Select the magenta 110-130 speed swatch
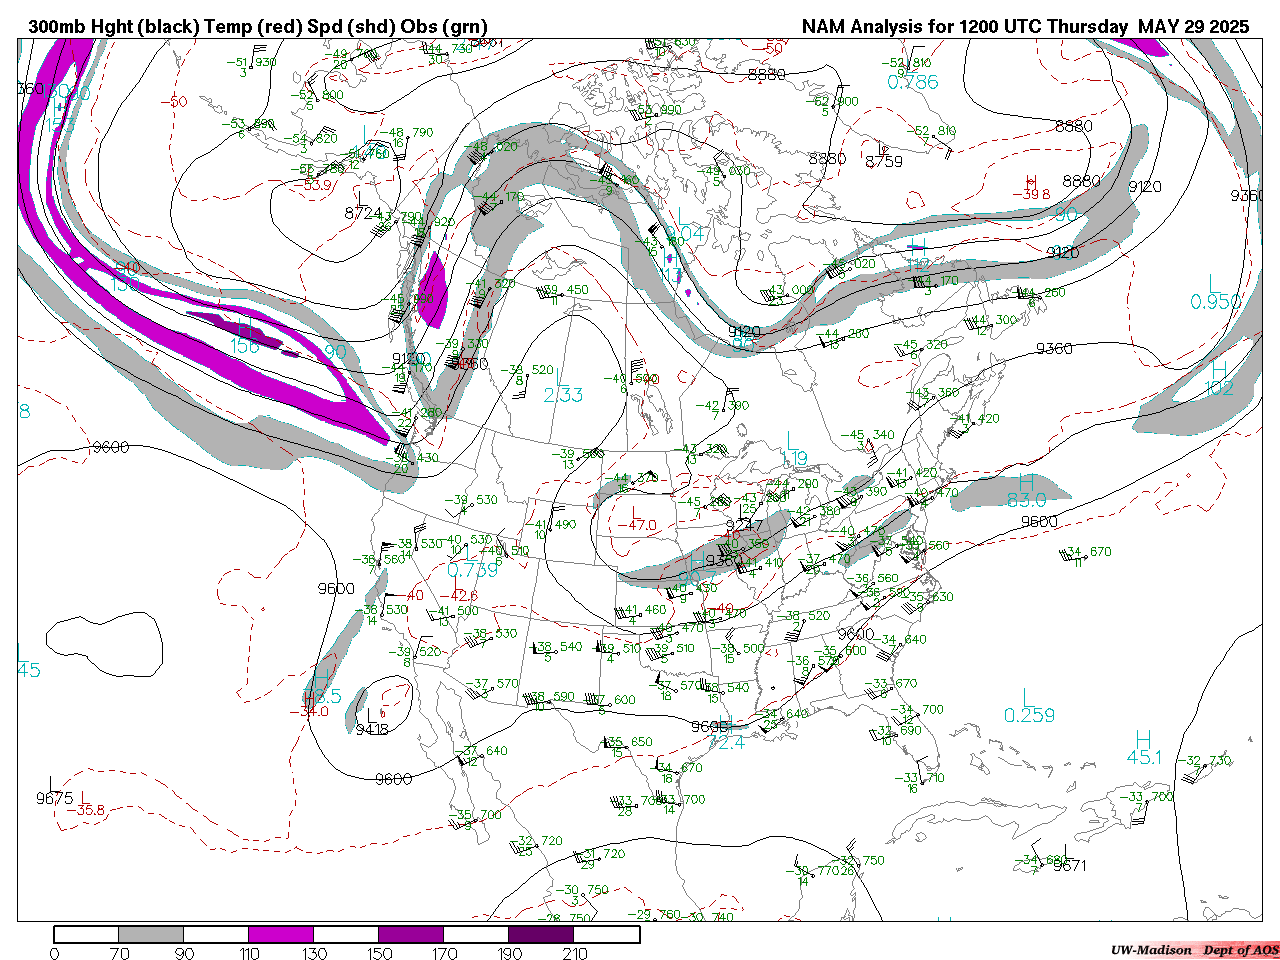The image size is (1280, 960). pos(281,934)
